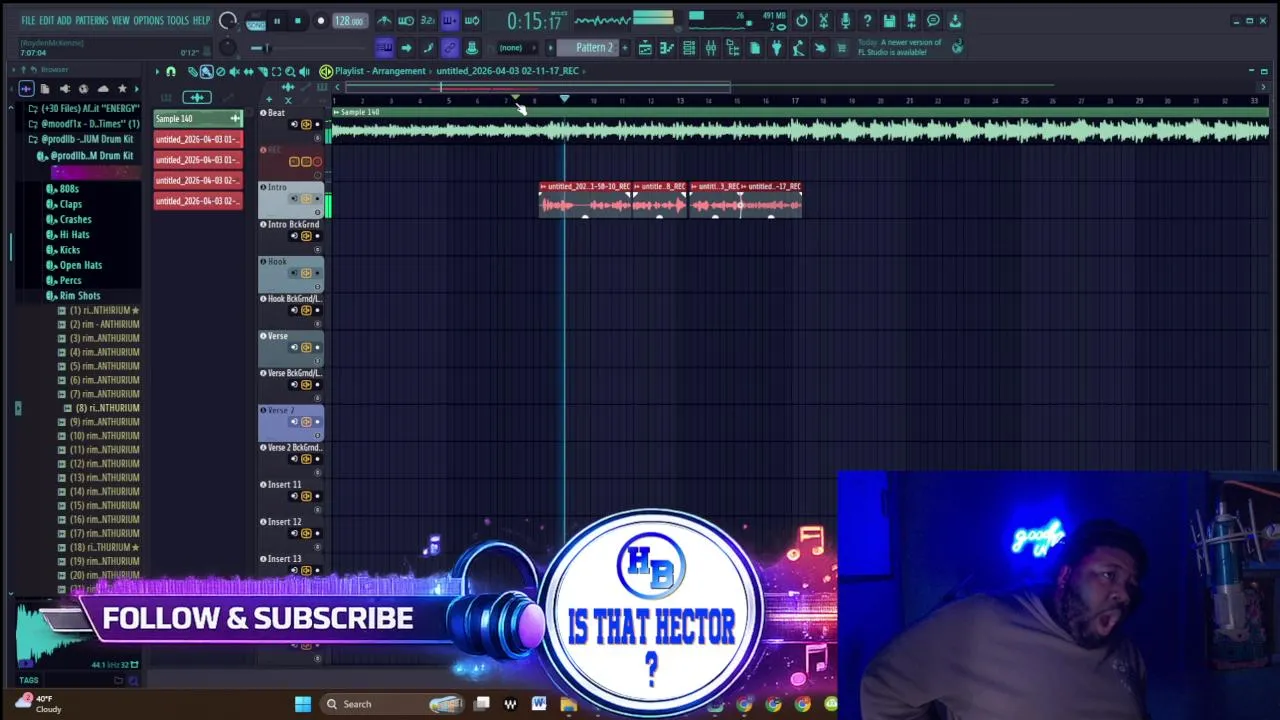
Task: Expand the Hi Hats folder in browser
Action: coord(74,234)
